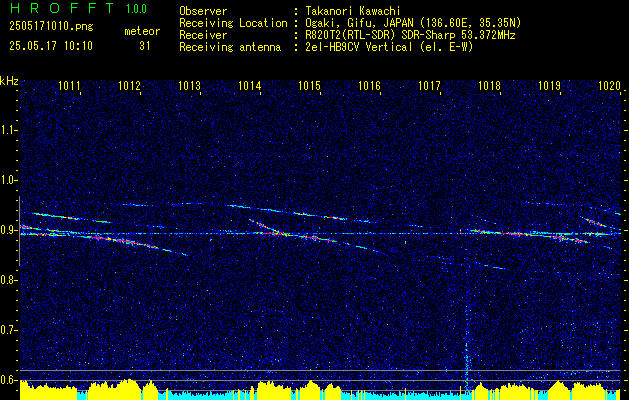
Task: Click the 1019 time axis label
Action: point(549,85)
